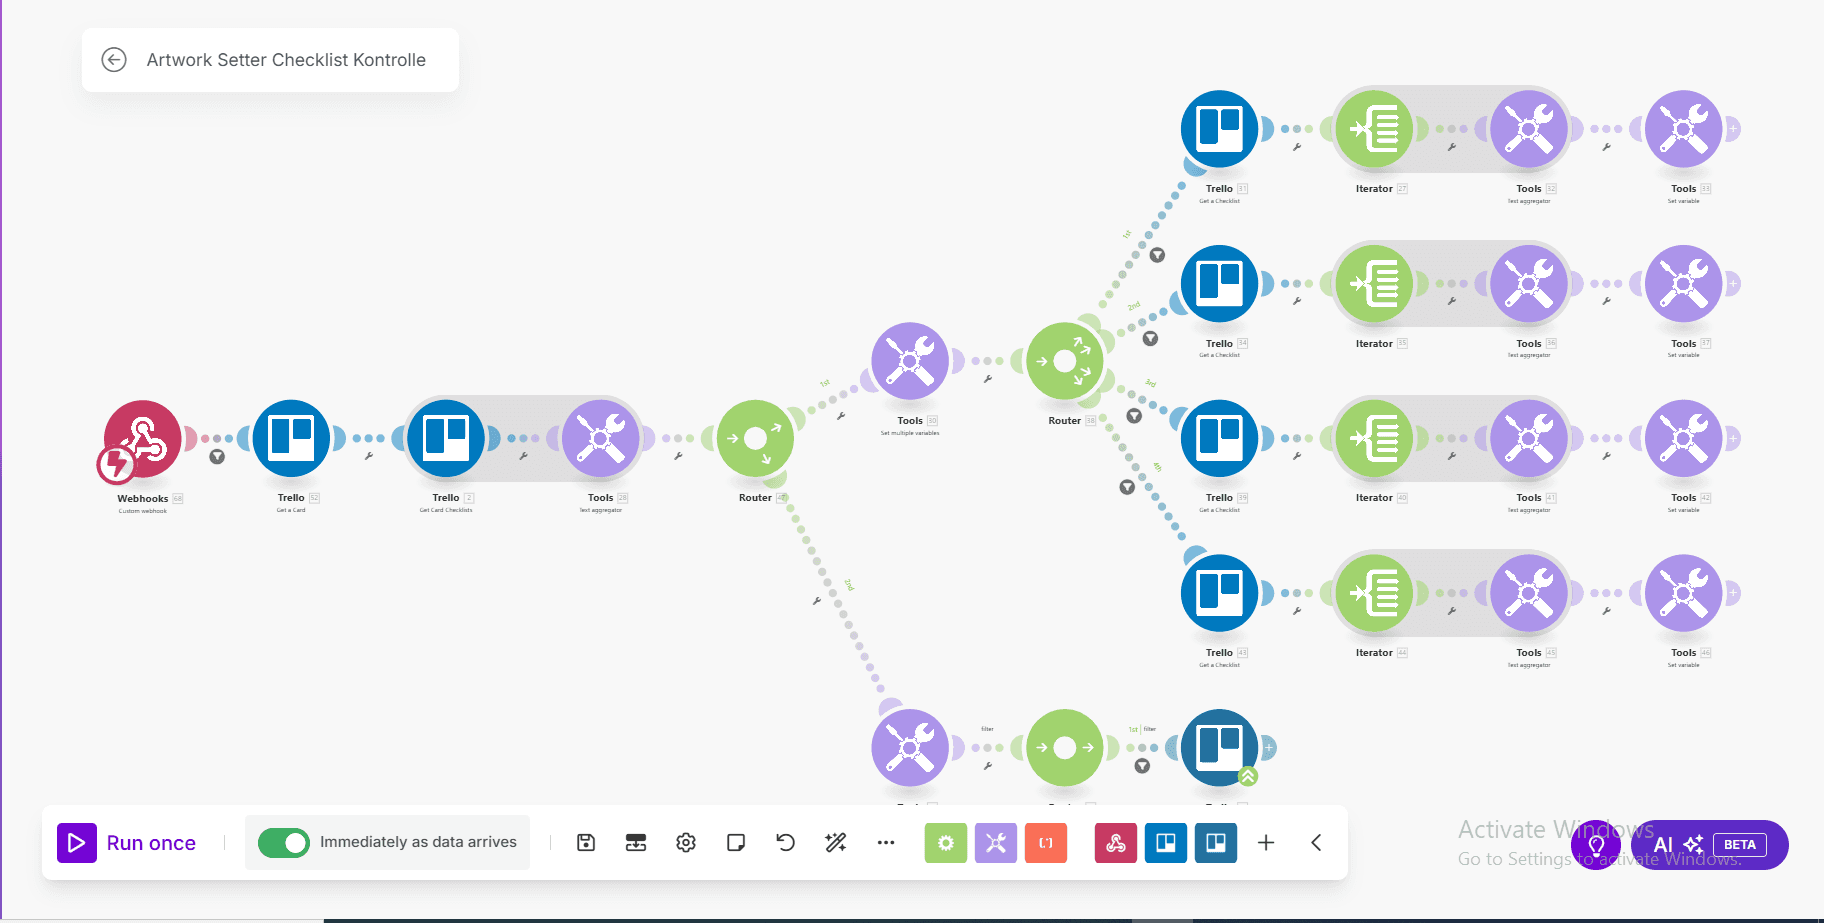Open the green Flow control tools
This screenshot has height=923, width=1824.
(x=946, y=843)
